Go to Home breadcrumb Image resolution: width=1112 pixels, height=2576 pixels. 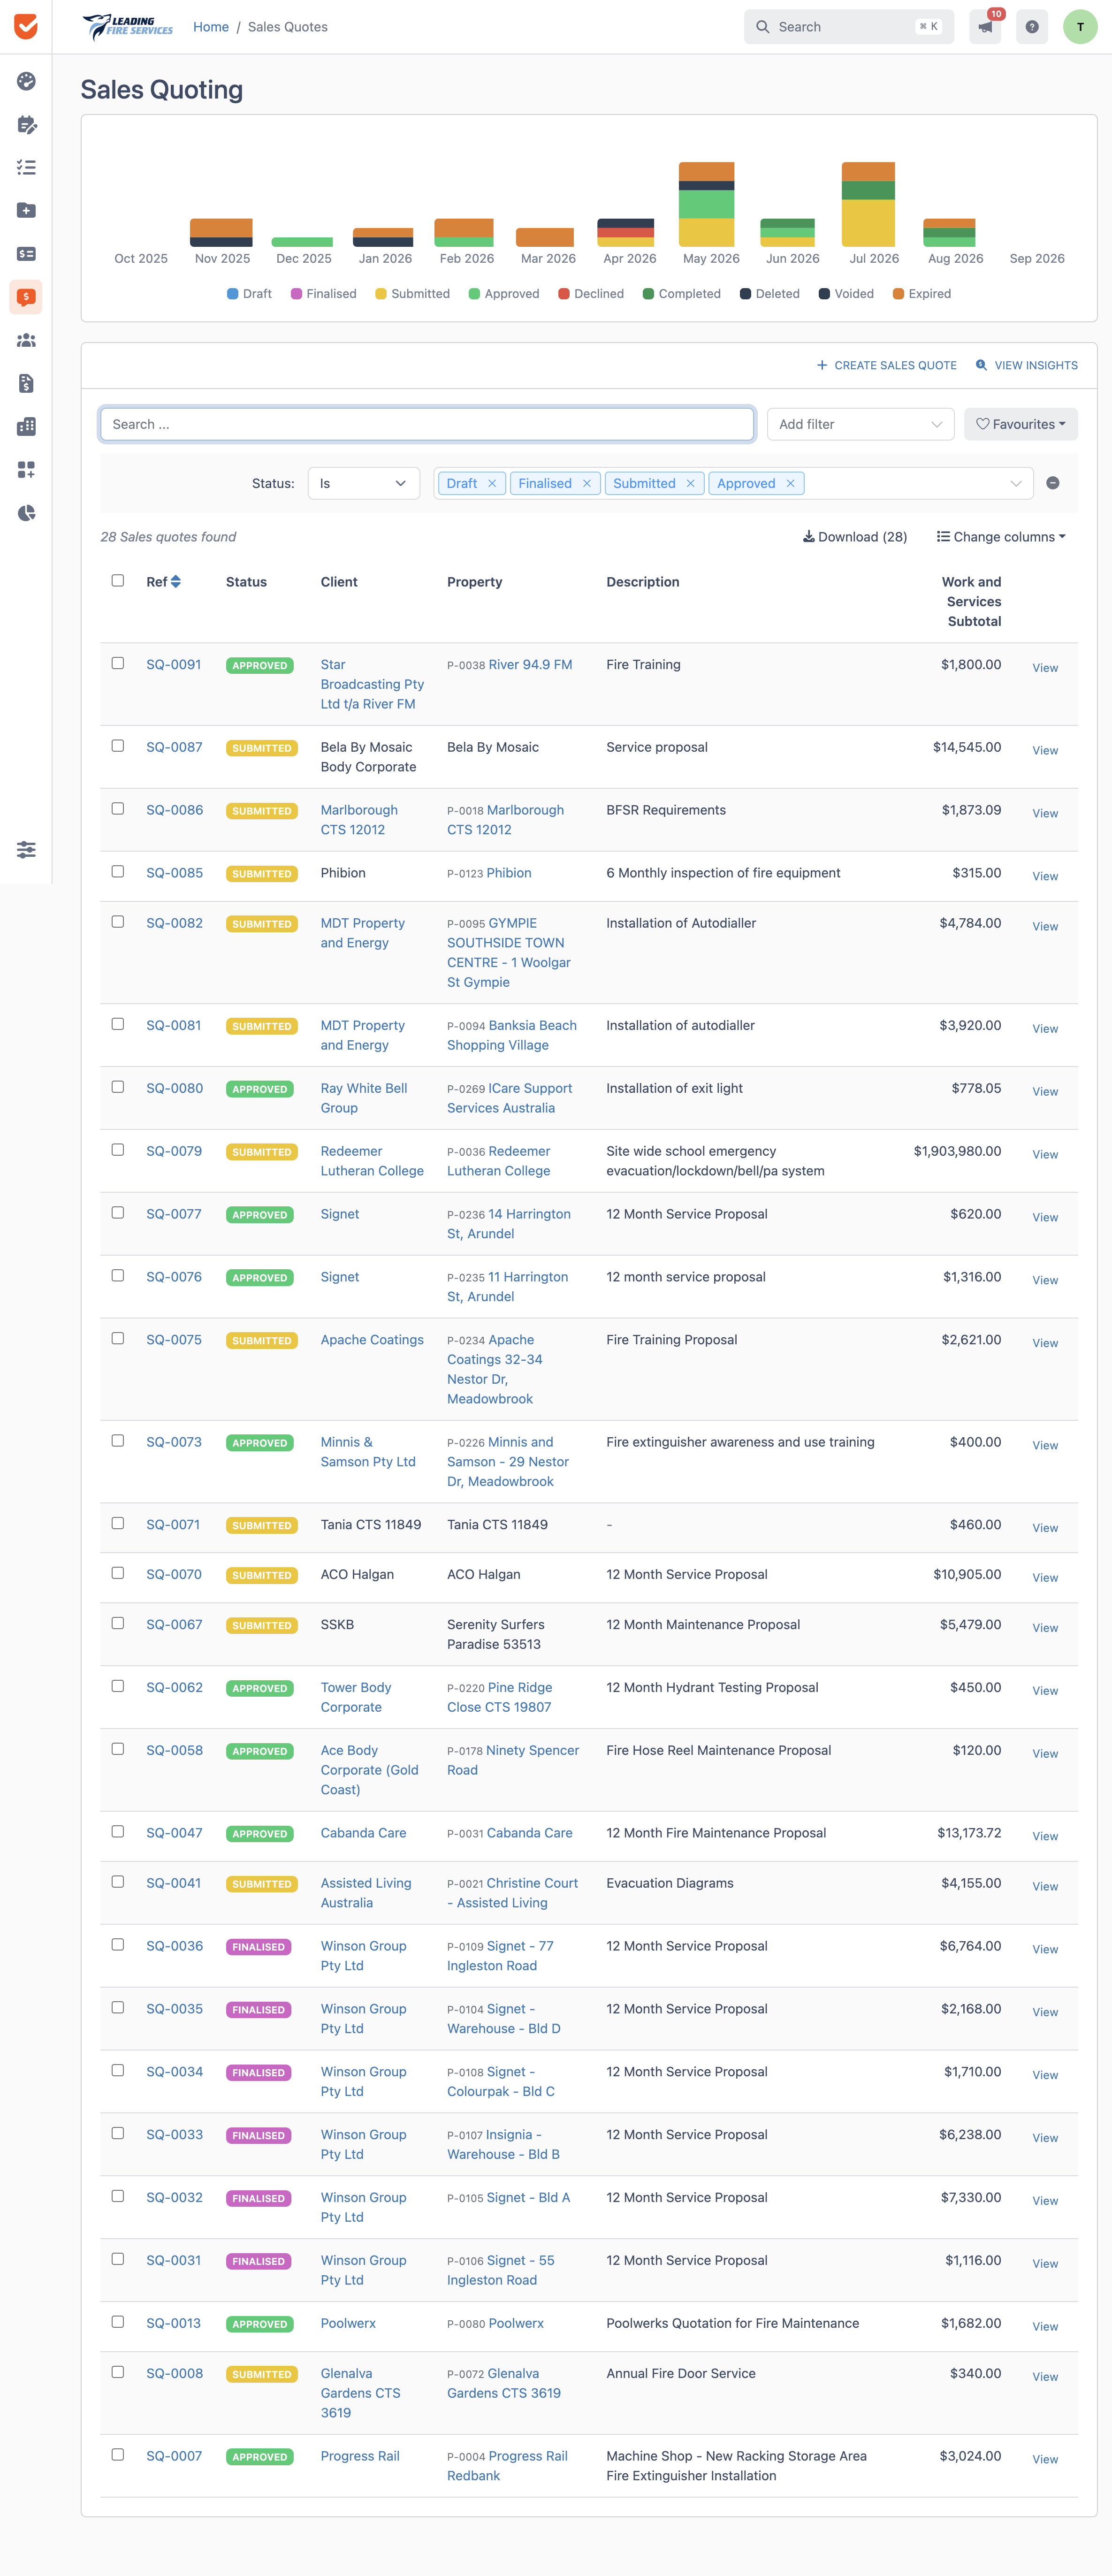211,27
